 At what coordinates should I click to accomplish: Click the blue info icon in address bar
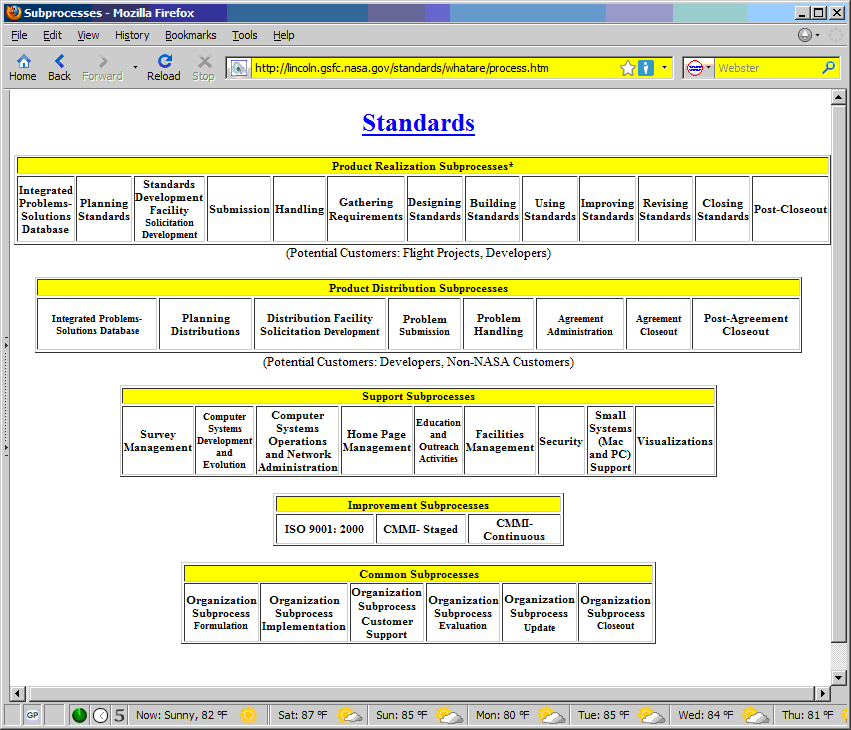point(646,68)
